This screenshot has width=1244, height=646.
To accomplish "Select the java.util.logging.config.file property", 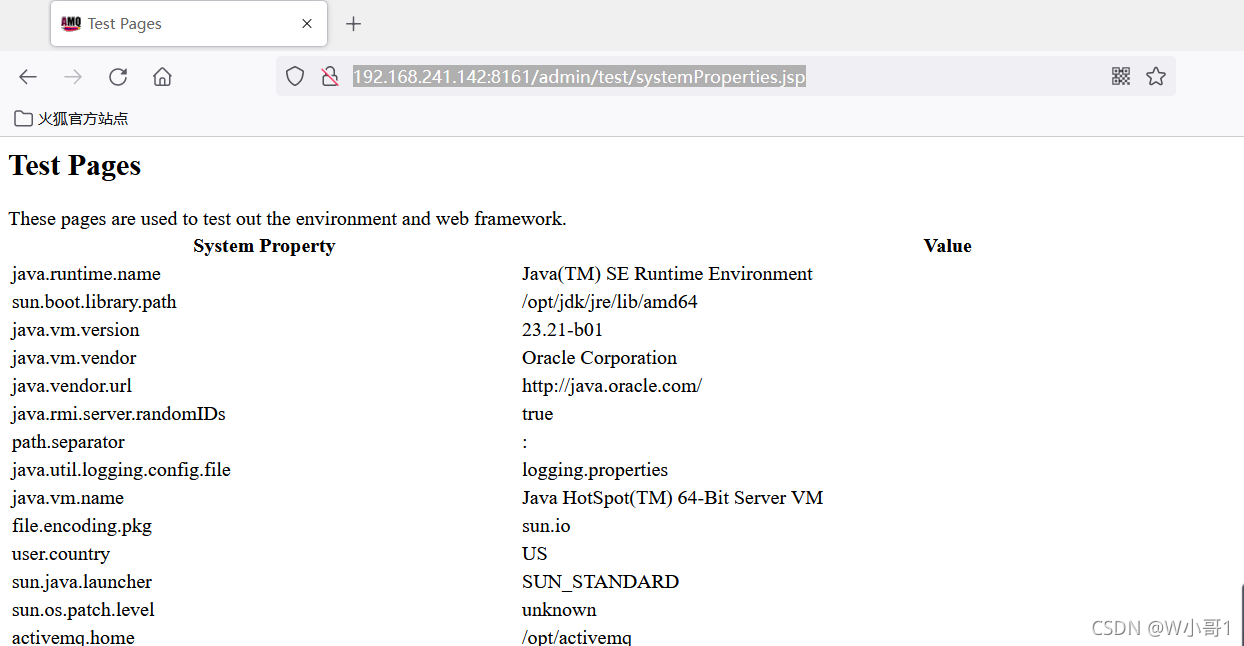I will tap(121, 470).
